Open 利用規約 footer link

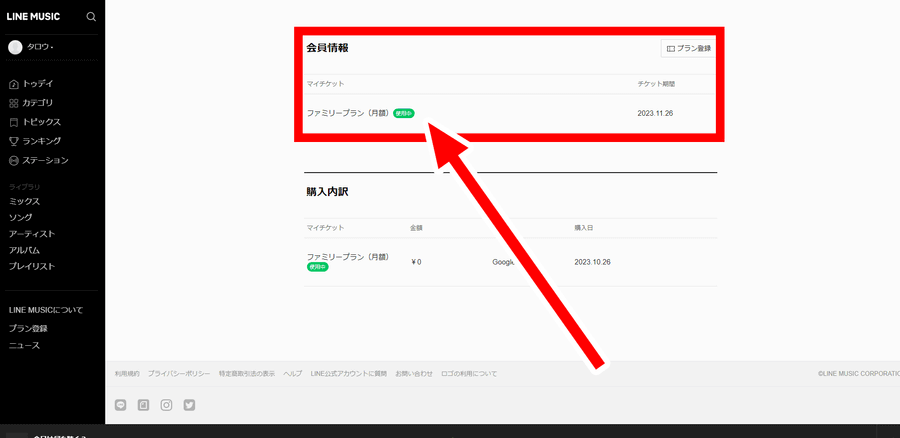(127, 374)
